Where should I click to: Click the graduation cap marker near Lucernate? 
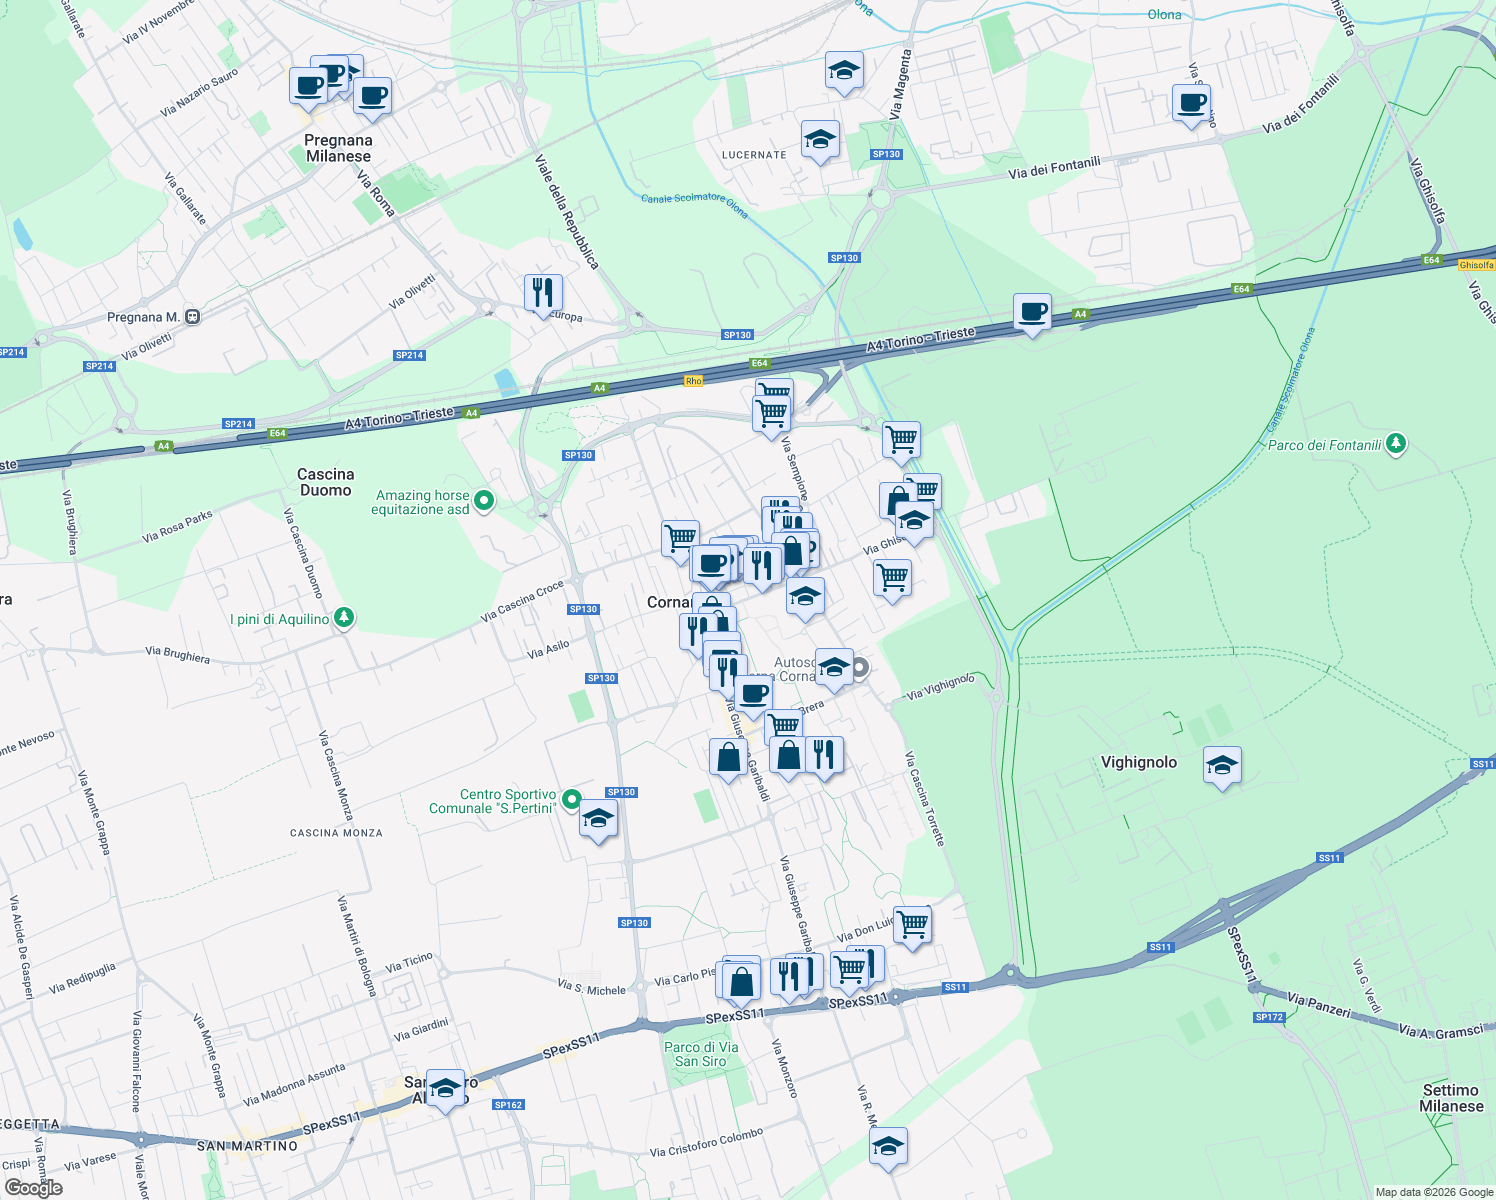(x=819, y=139)
